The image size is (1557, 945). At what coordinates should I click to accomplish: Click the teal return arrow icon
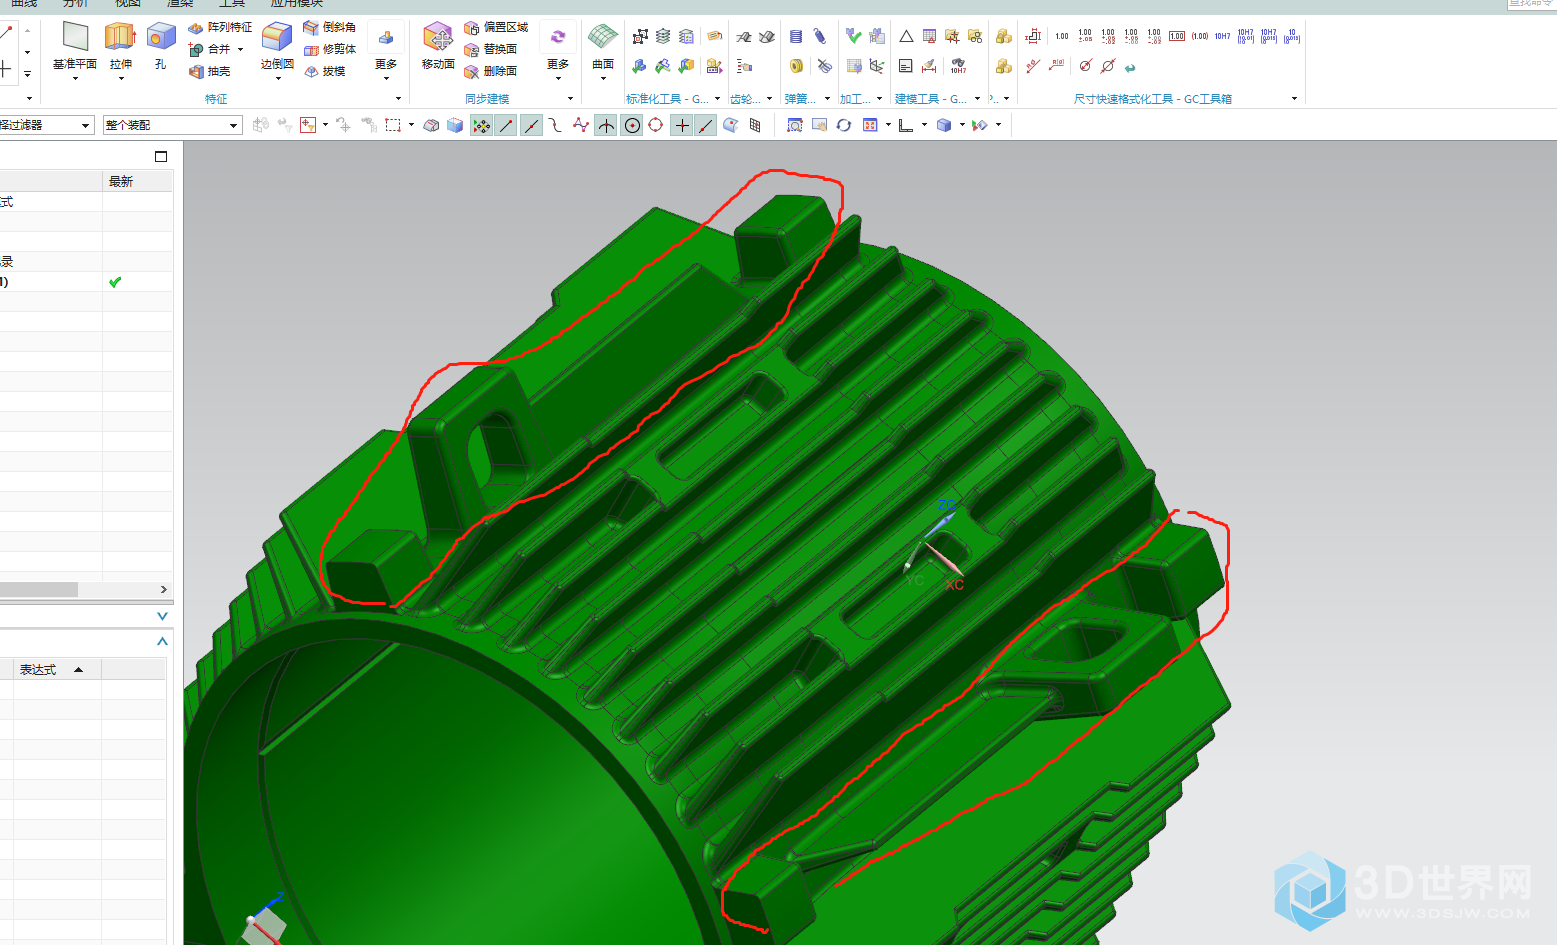point(1130,68)
